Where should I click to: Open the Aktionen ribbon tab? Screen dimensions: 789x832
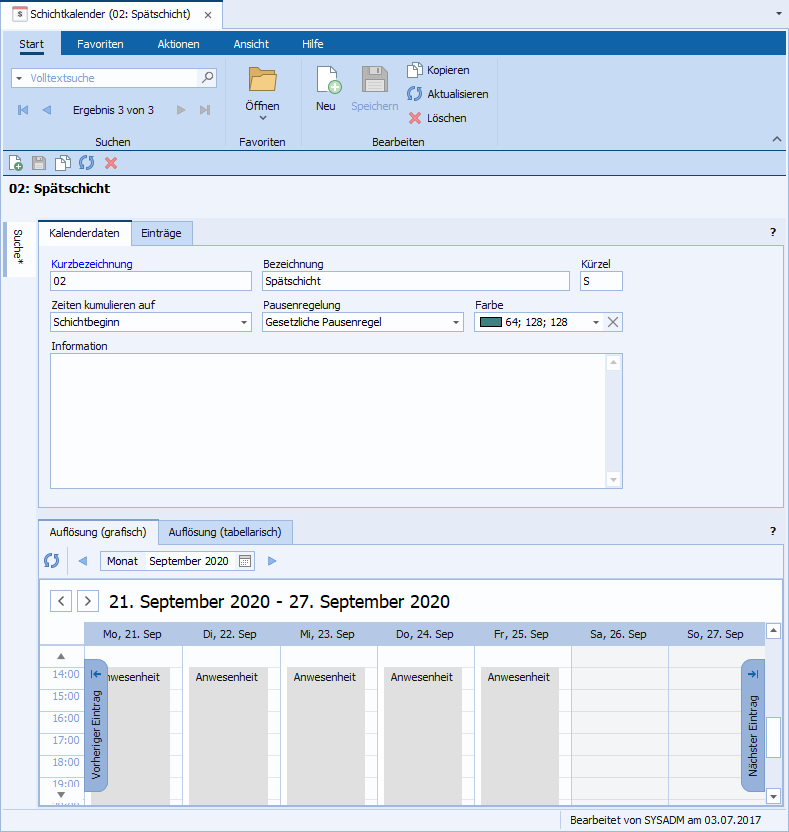pos(178,44)
